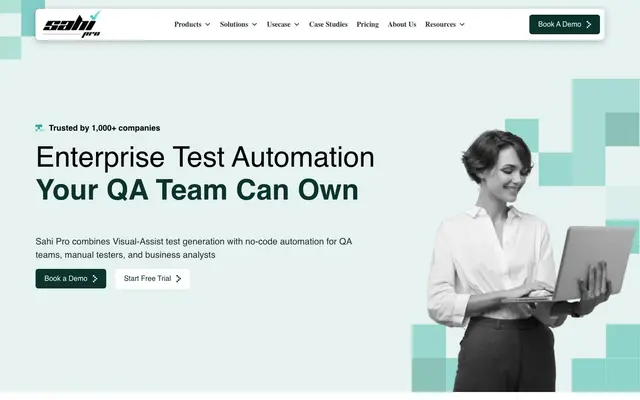Open the Usecase dropdown

click(283, 24)
